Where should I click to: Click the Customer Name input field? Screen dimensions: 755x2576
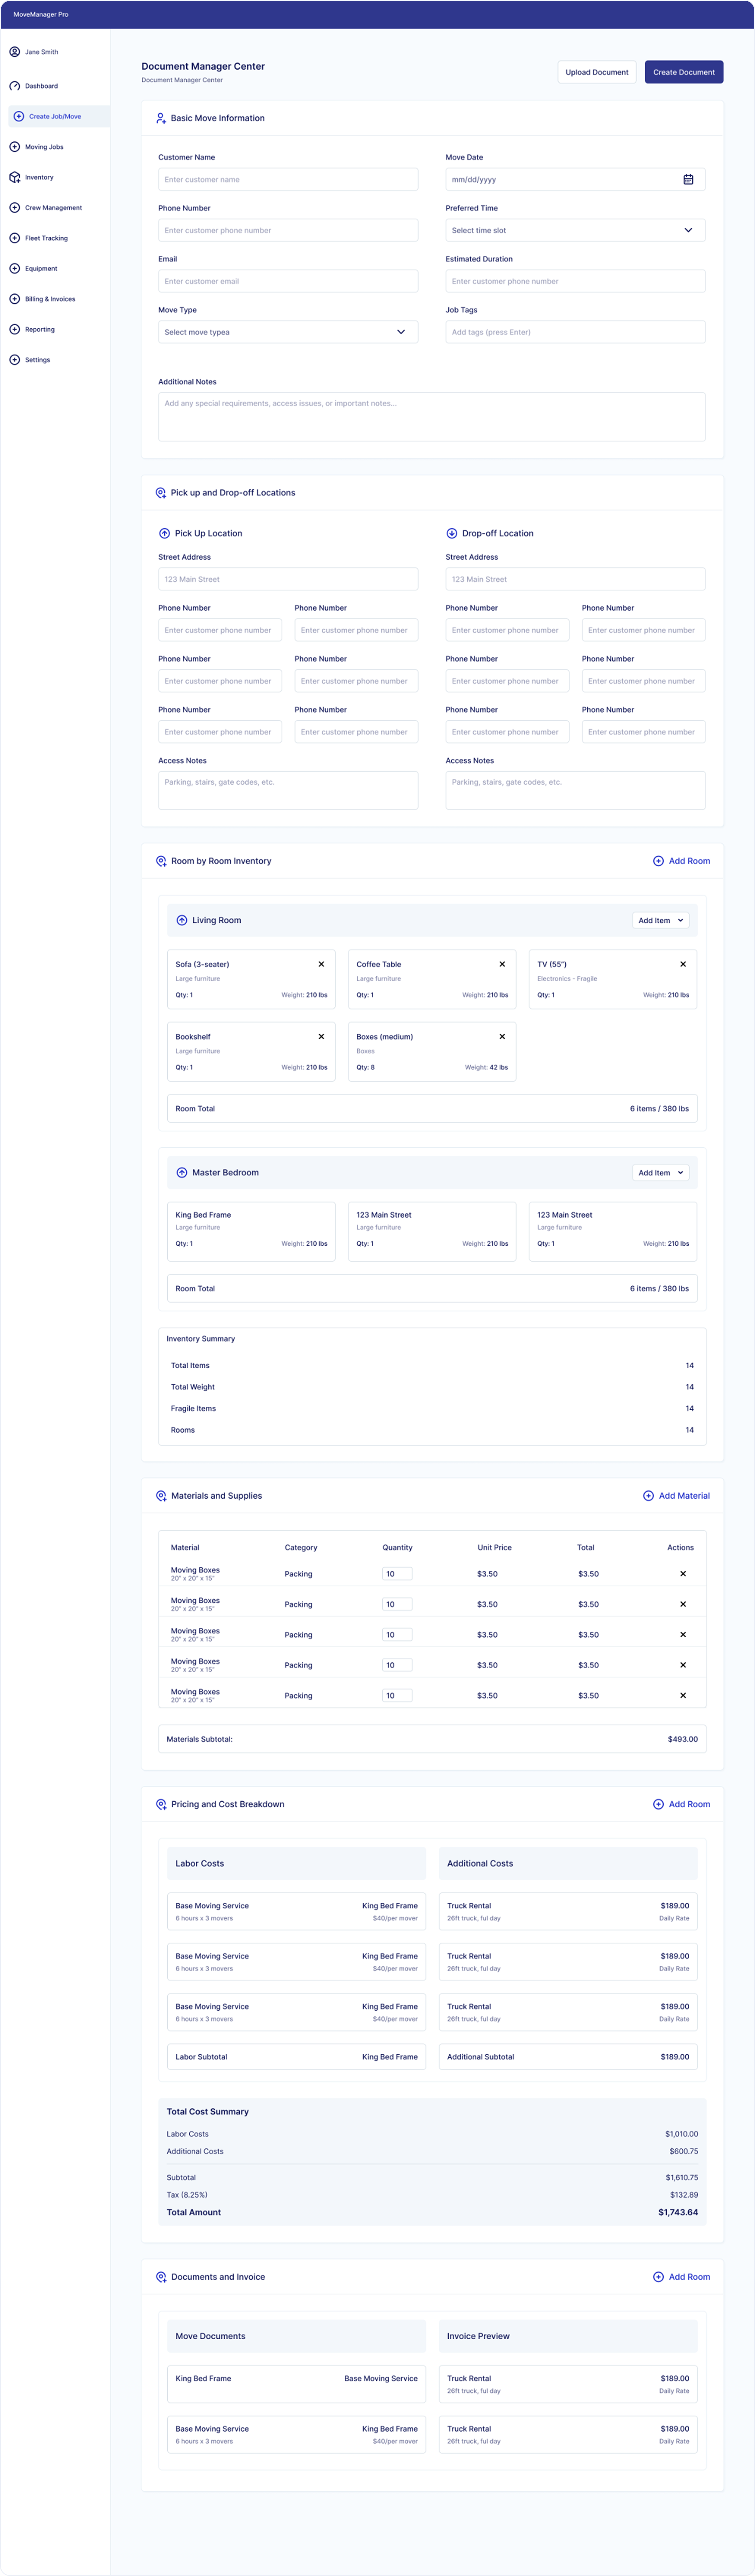288,180
